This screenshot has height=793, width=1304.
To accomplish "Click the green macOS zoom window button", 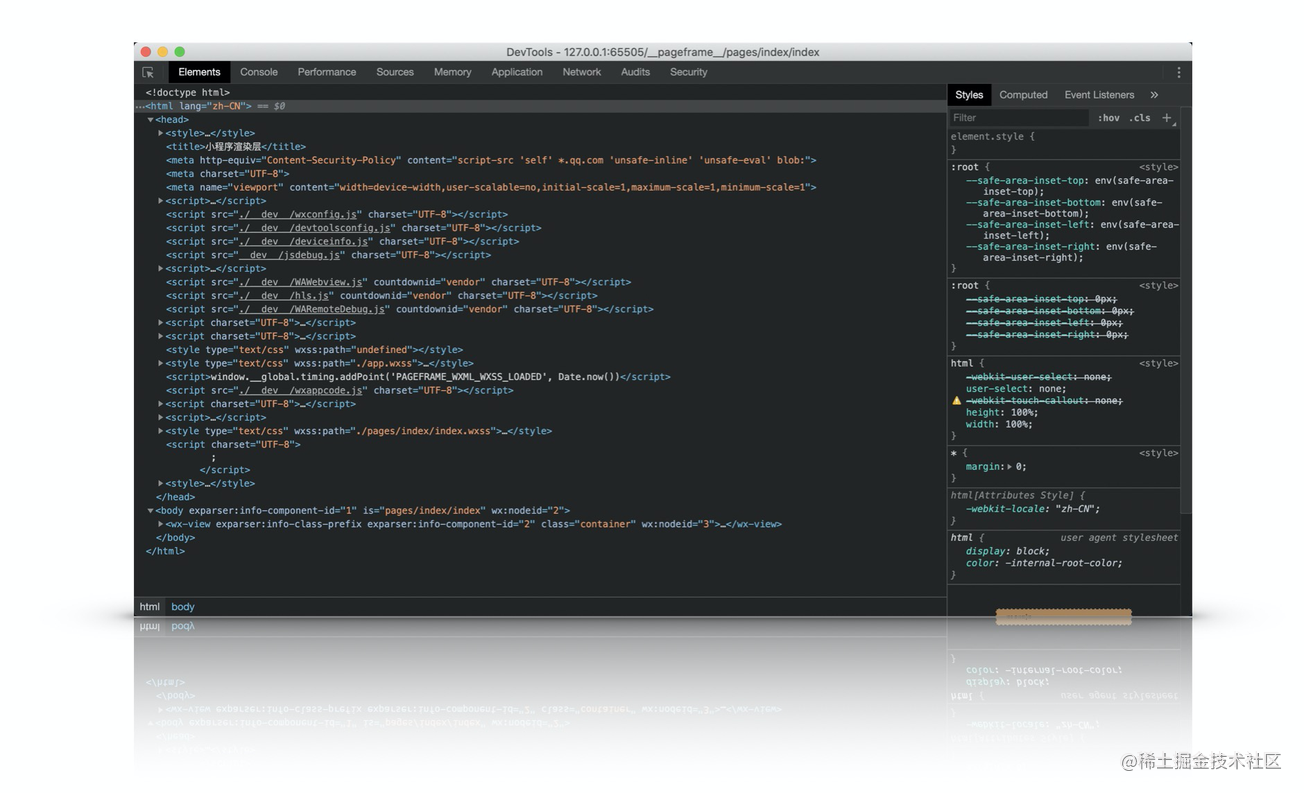I will coord(180,52).
